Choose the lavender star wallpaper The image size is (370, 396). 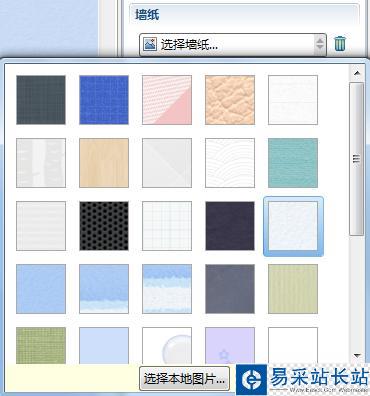230,346
